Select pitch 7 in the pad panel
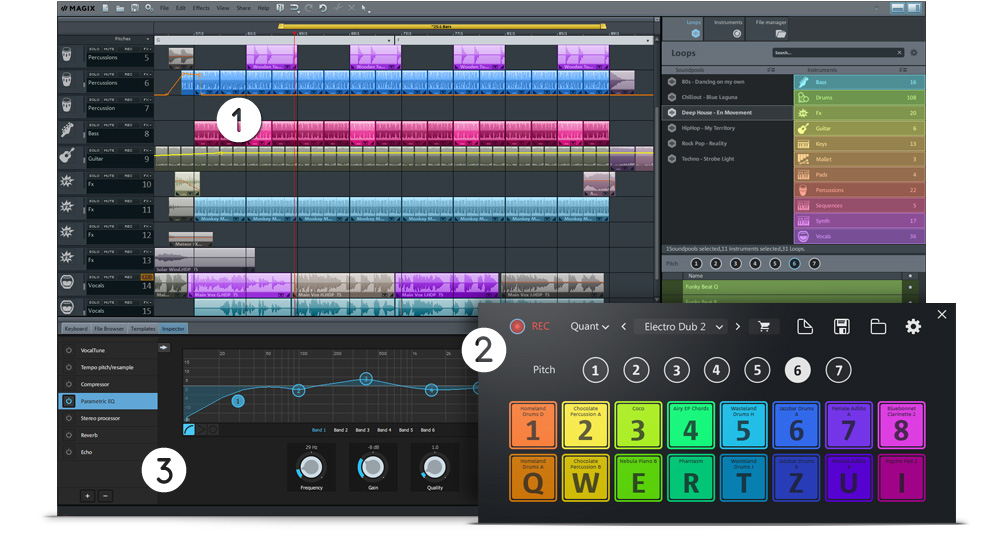This screenshot has height=535, width=982. point(839,370)
